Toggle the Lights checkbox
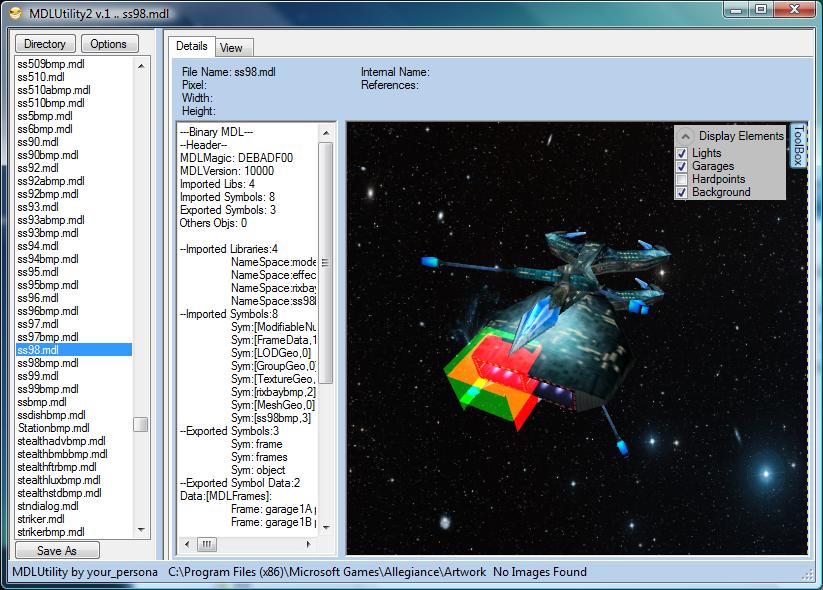Viewport: 823px width, 590px height. coord(682,153)
